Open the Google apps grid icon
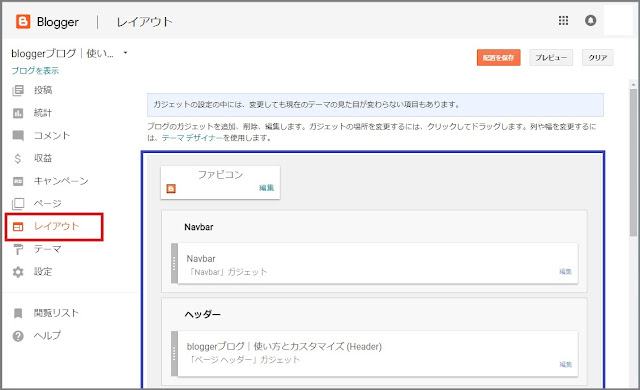 pyautogui.click(x=563, y=20)
